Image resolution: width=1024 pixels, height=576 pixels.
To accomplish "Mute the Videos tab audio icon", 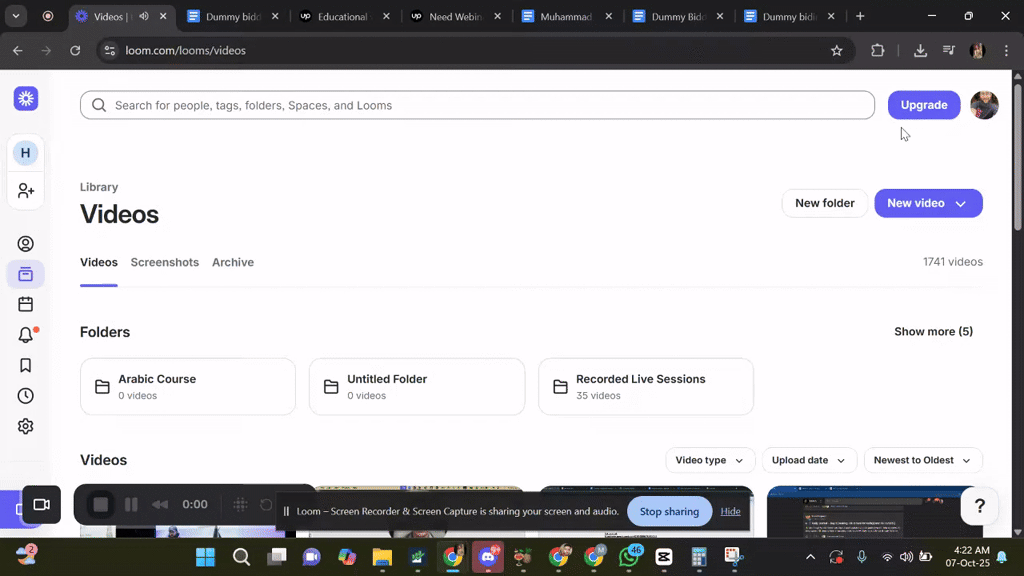I will point(144,16).
